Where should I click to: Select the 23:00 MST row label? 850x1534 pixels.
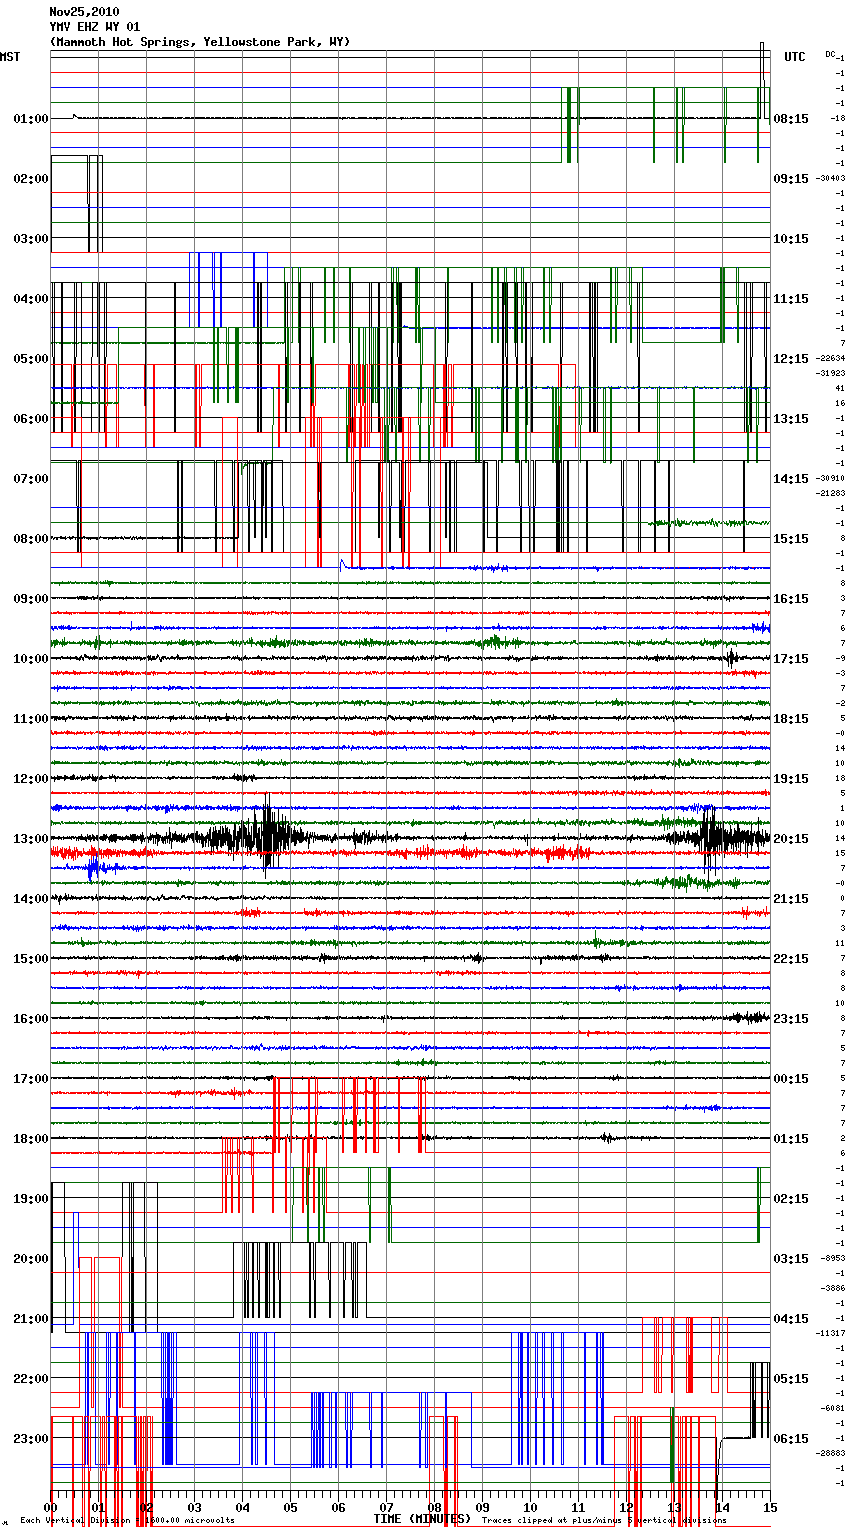coord(31,1439)
